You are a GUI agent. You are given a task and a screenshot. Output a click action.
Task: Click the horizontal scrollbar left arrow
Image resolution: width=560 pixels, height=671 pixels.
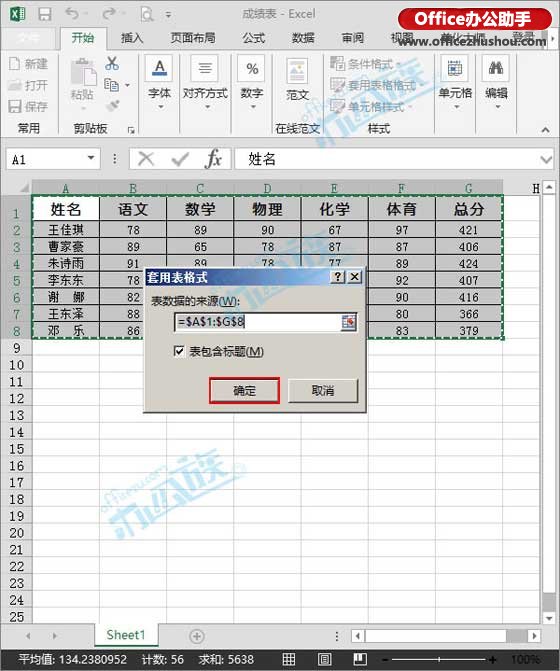358,636
